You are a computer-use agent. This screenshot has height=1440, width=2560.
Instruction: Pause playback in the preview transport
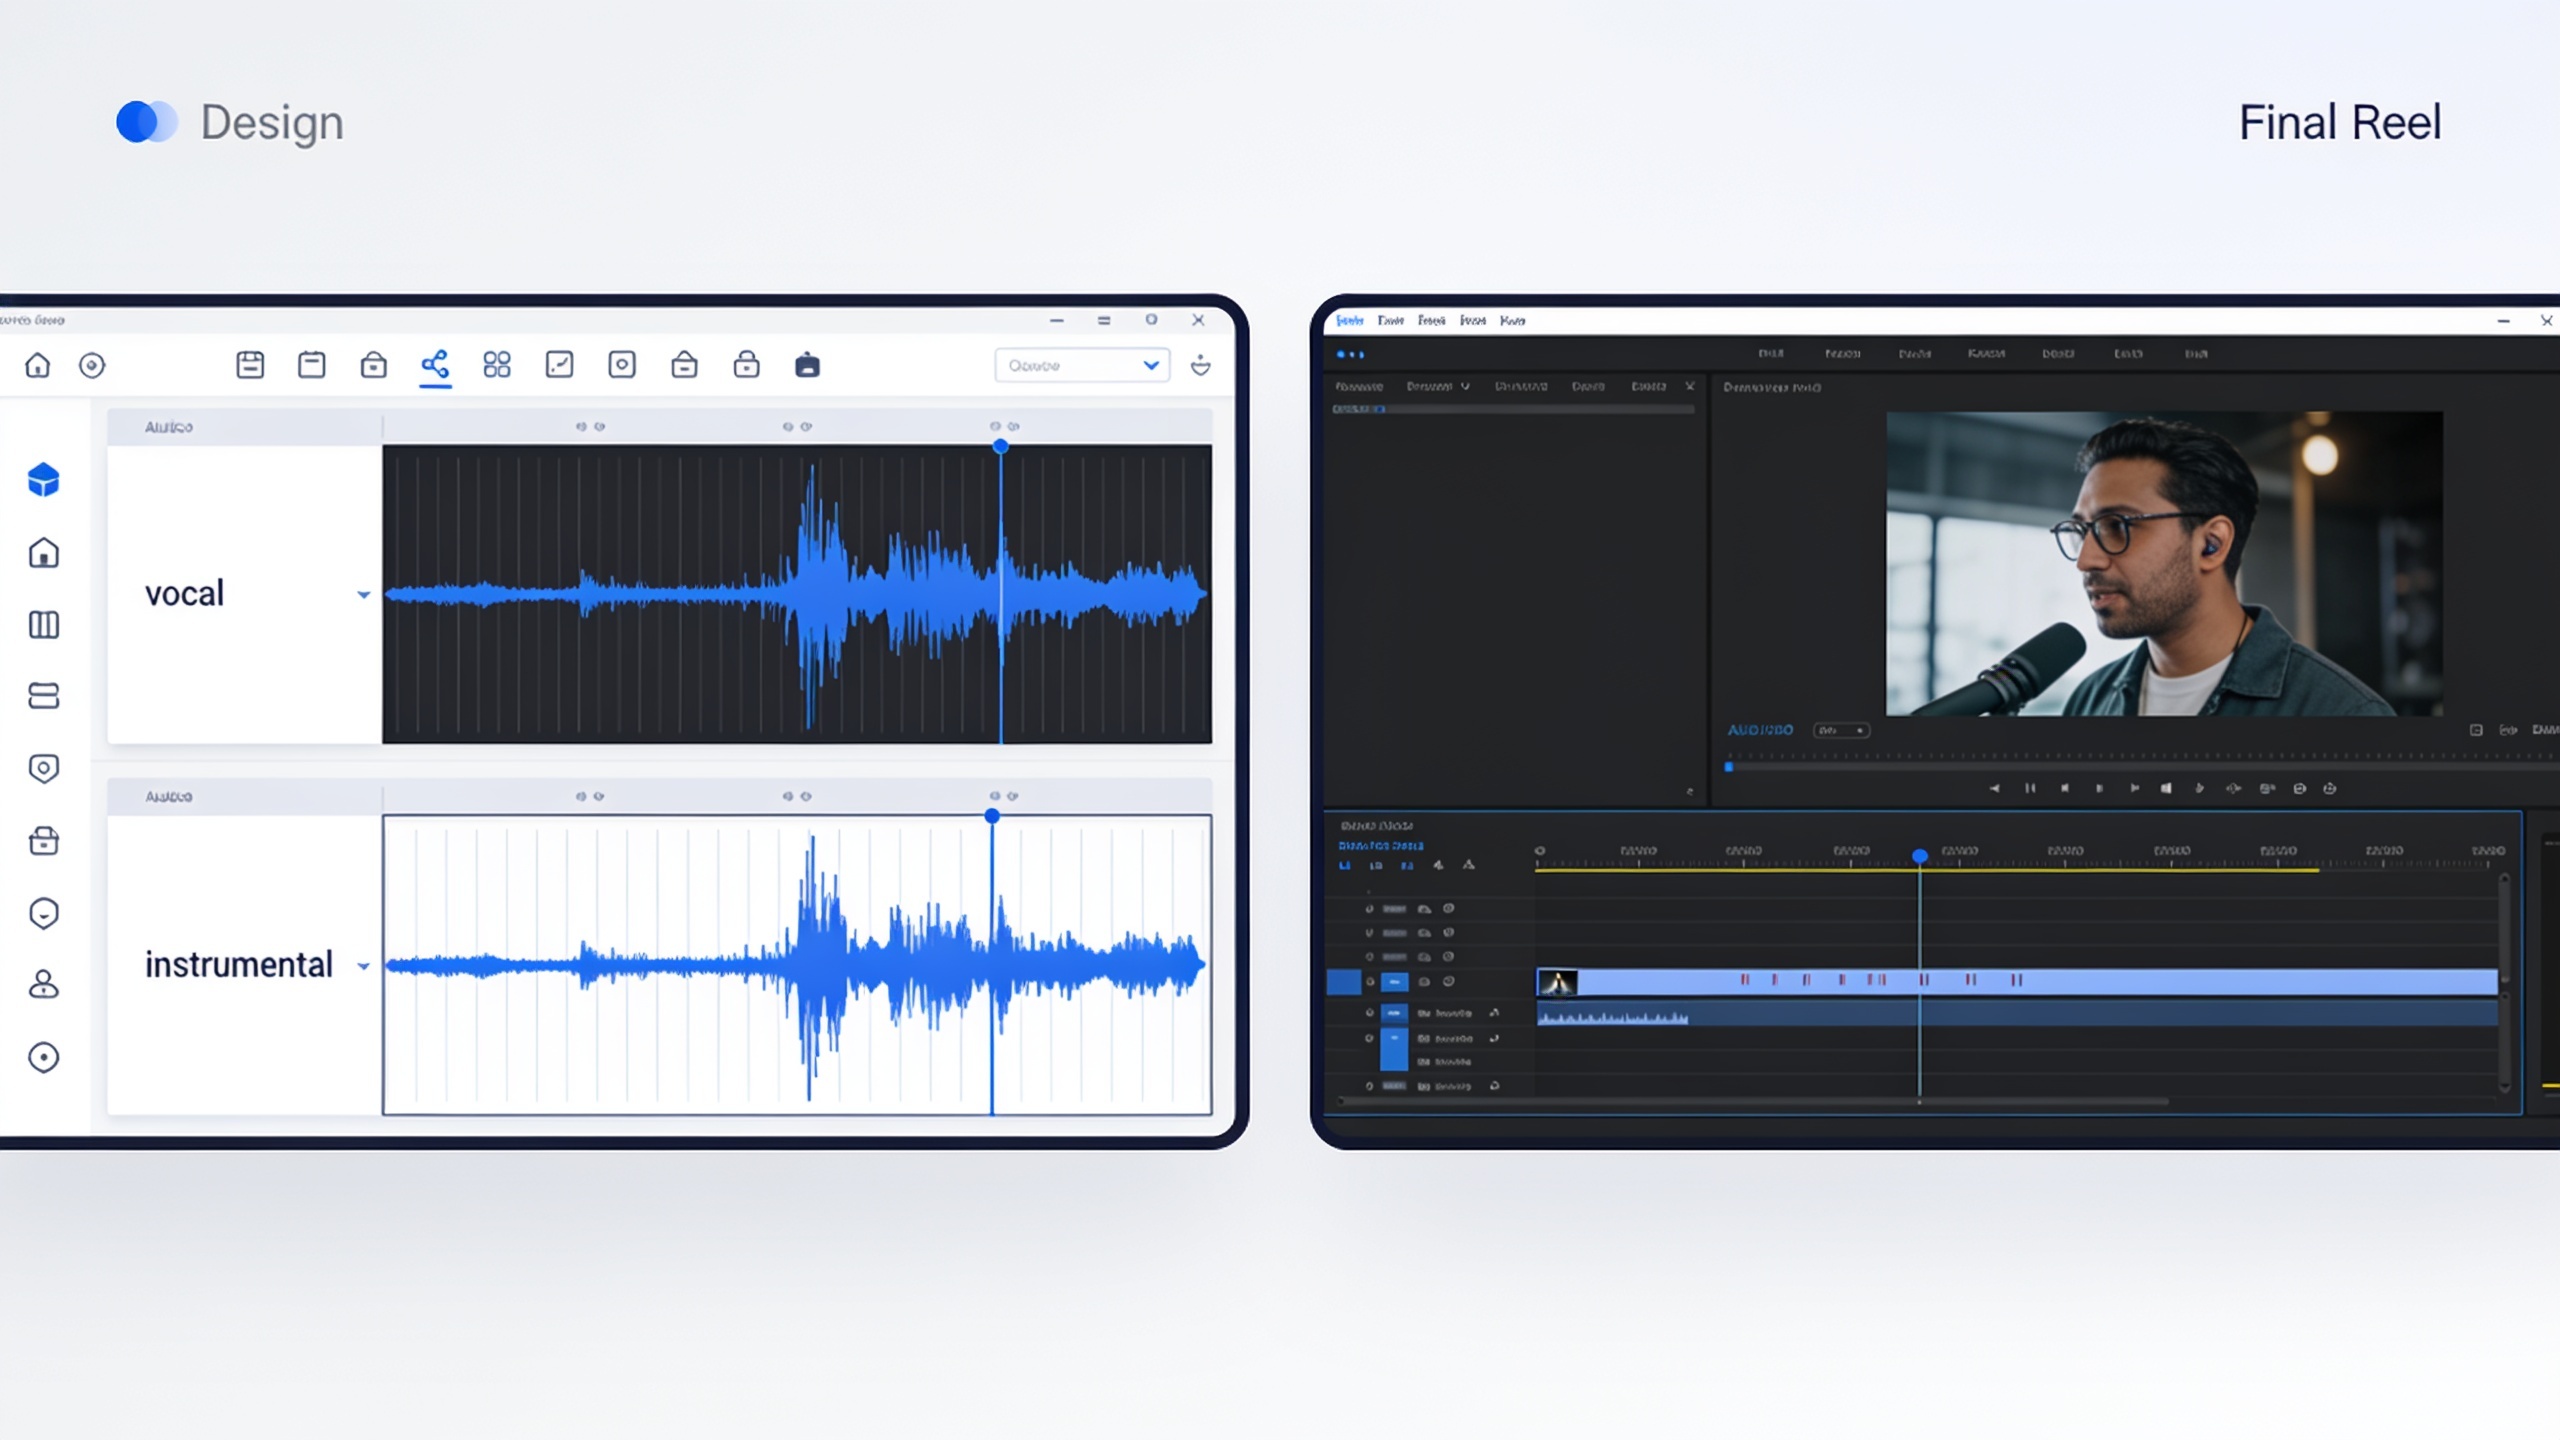coord(2030,789)
